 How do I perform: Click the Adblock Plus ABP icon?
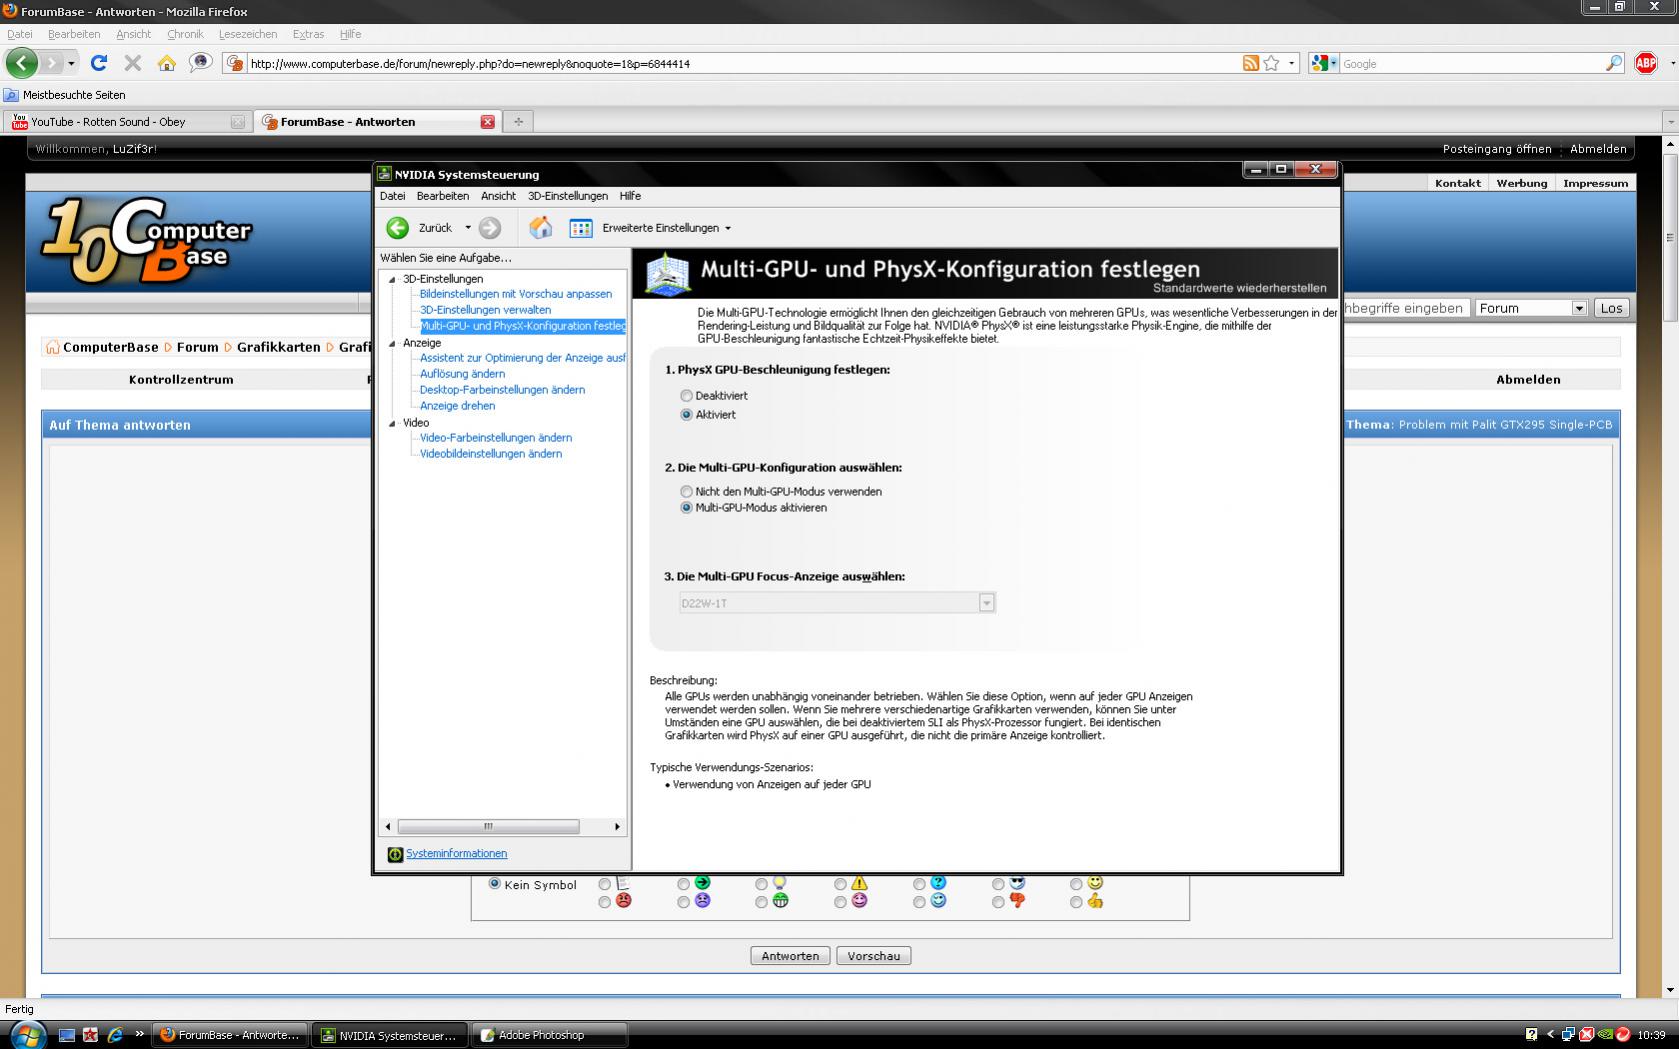[1646, 63]
